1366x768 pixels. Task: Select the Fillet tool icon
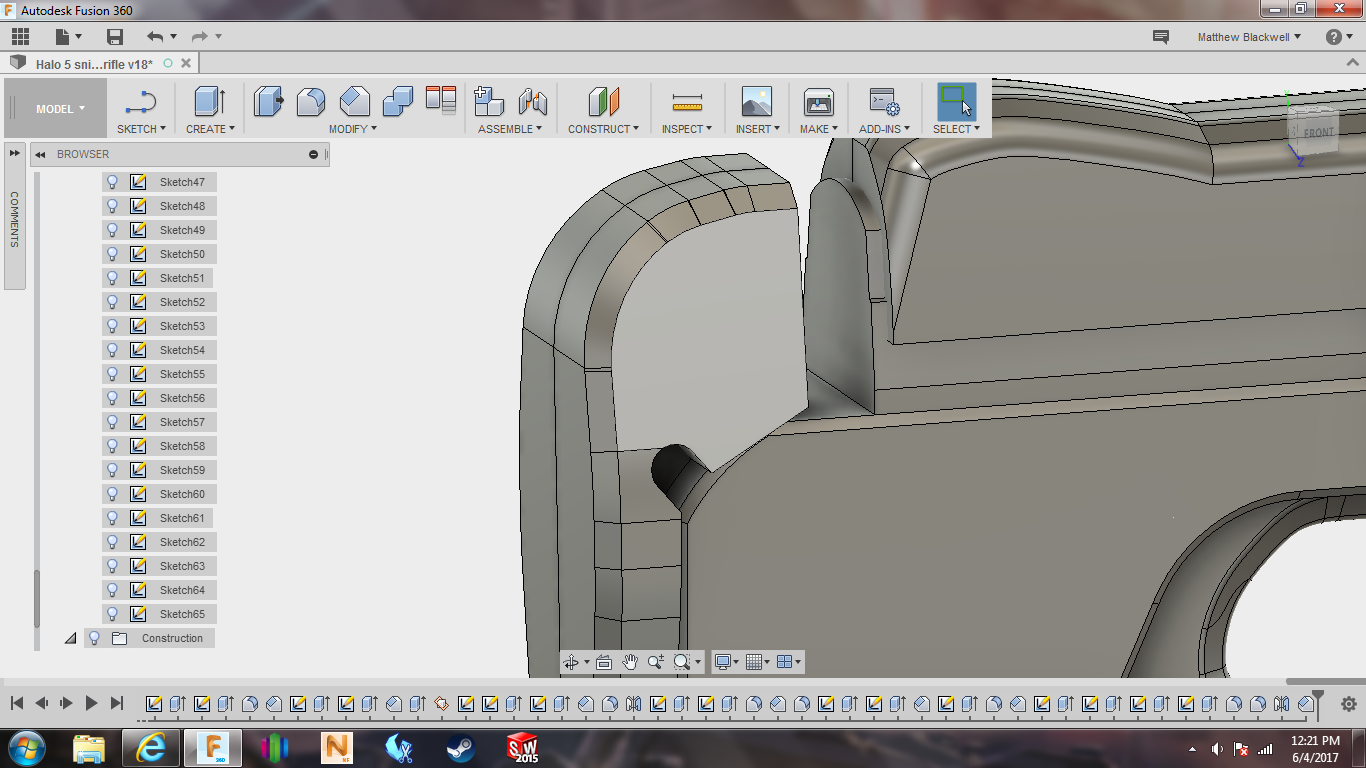coord(311,102)
